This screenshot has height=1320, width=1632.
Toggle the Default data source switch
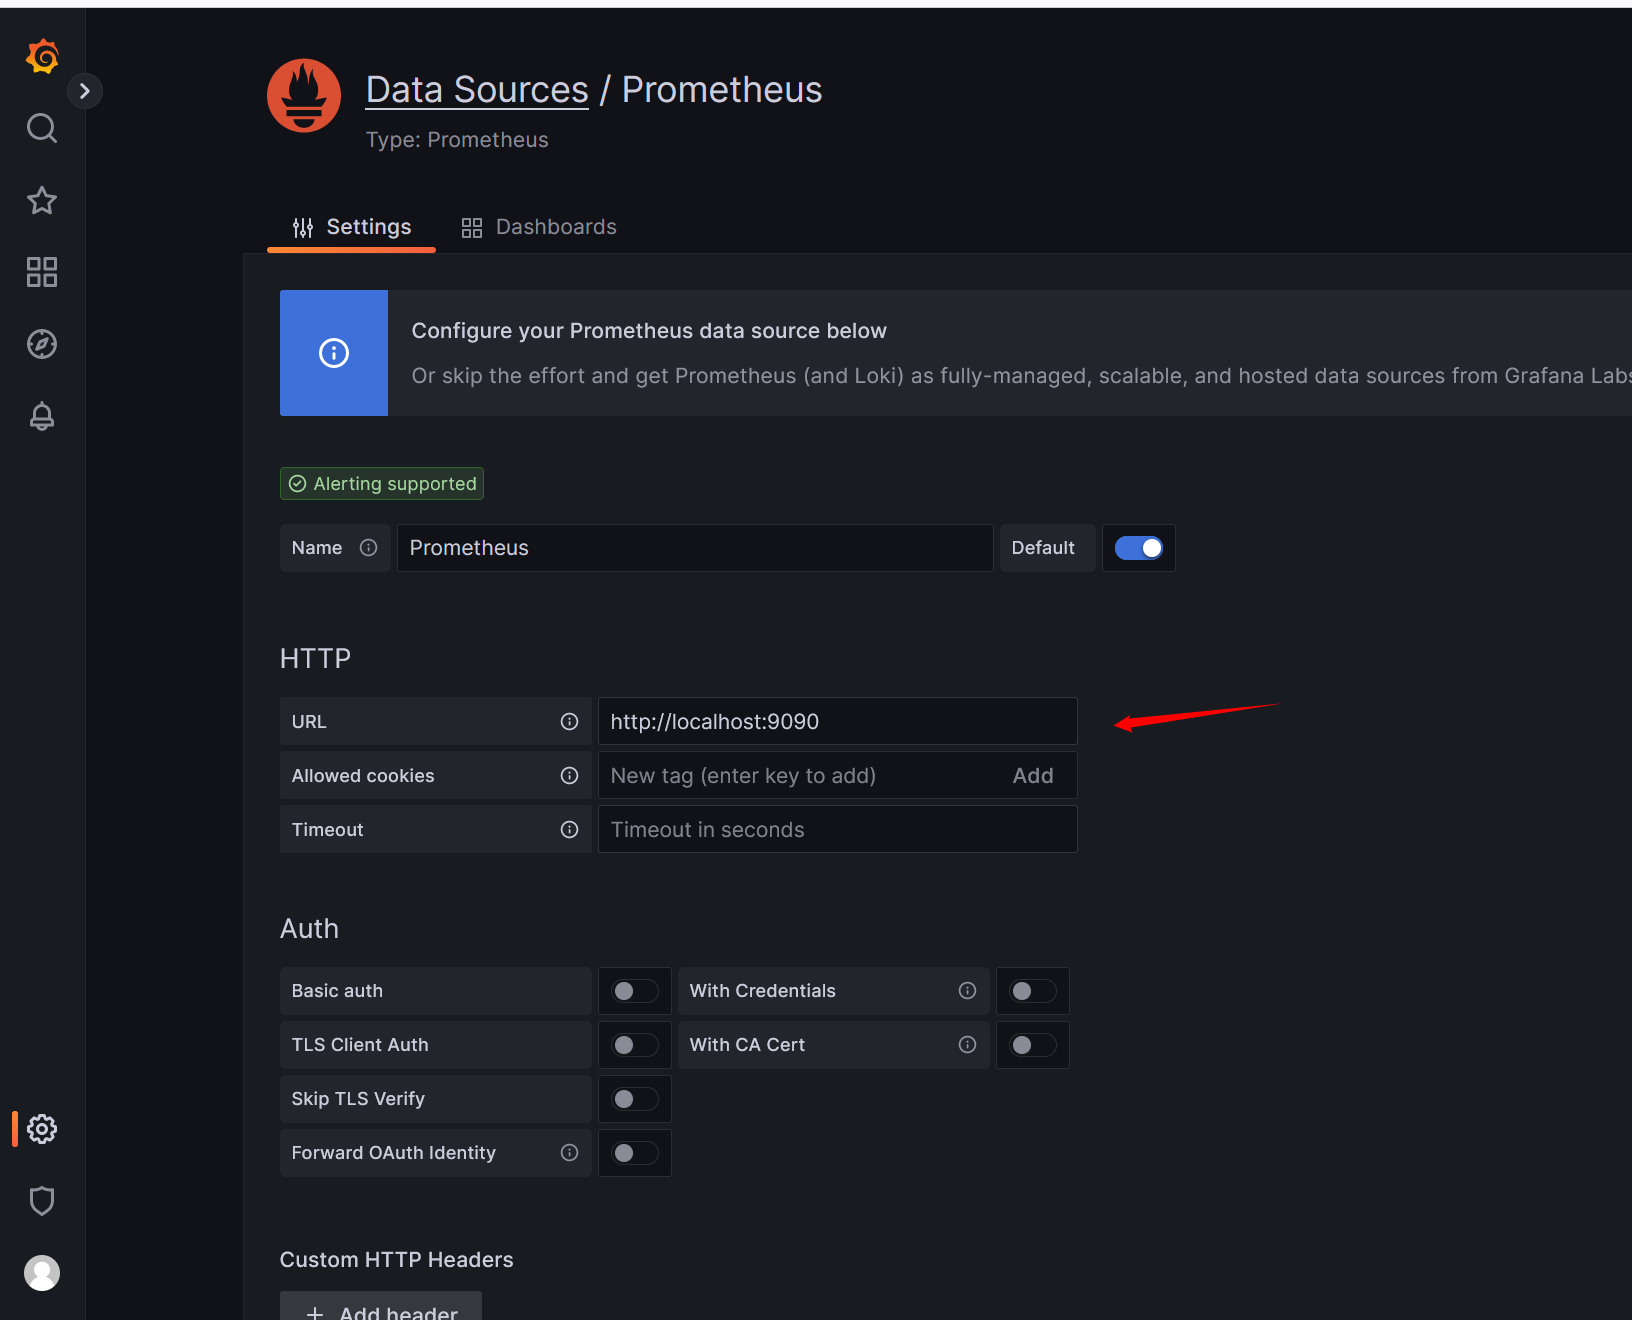(x=1138, y=548)
